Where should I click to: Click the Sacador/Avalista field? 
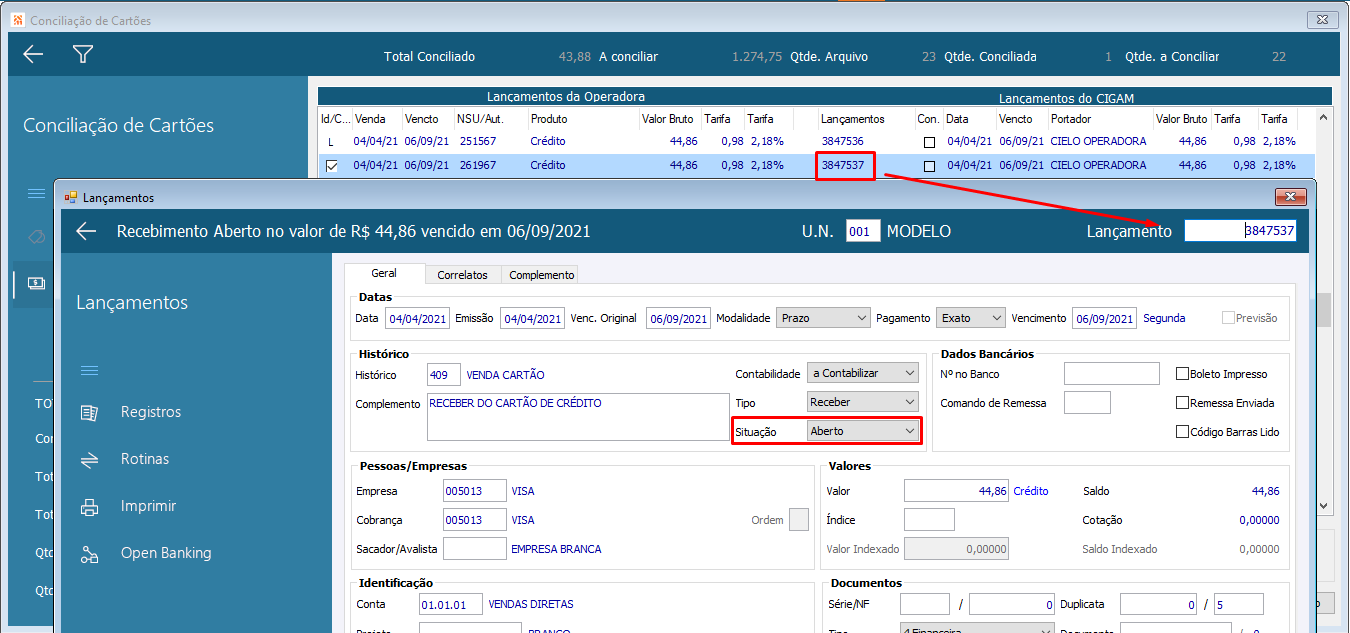475,548
